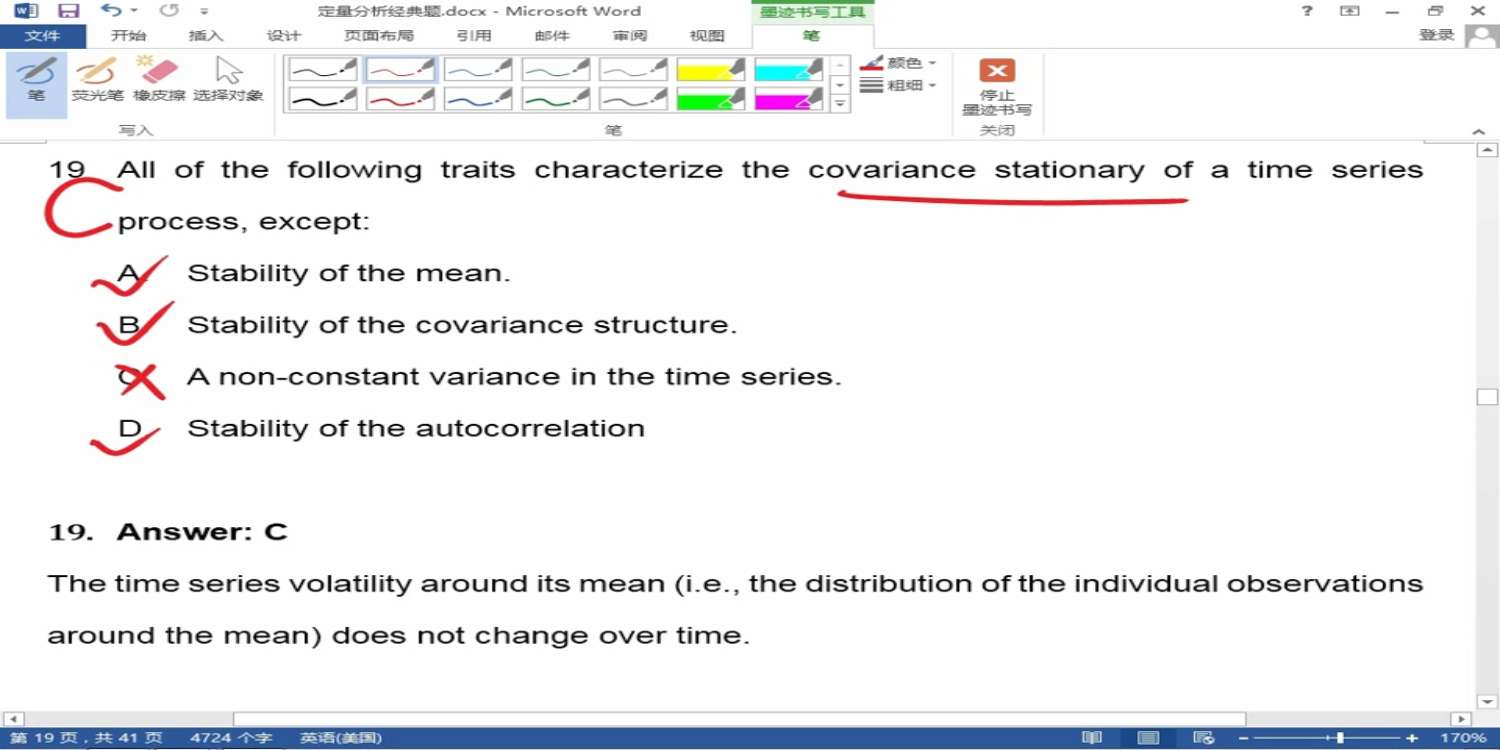
Task: Pick the thick red pen style
Action: click(401, 99)
